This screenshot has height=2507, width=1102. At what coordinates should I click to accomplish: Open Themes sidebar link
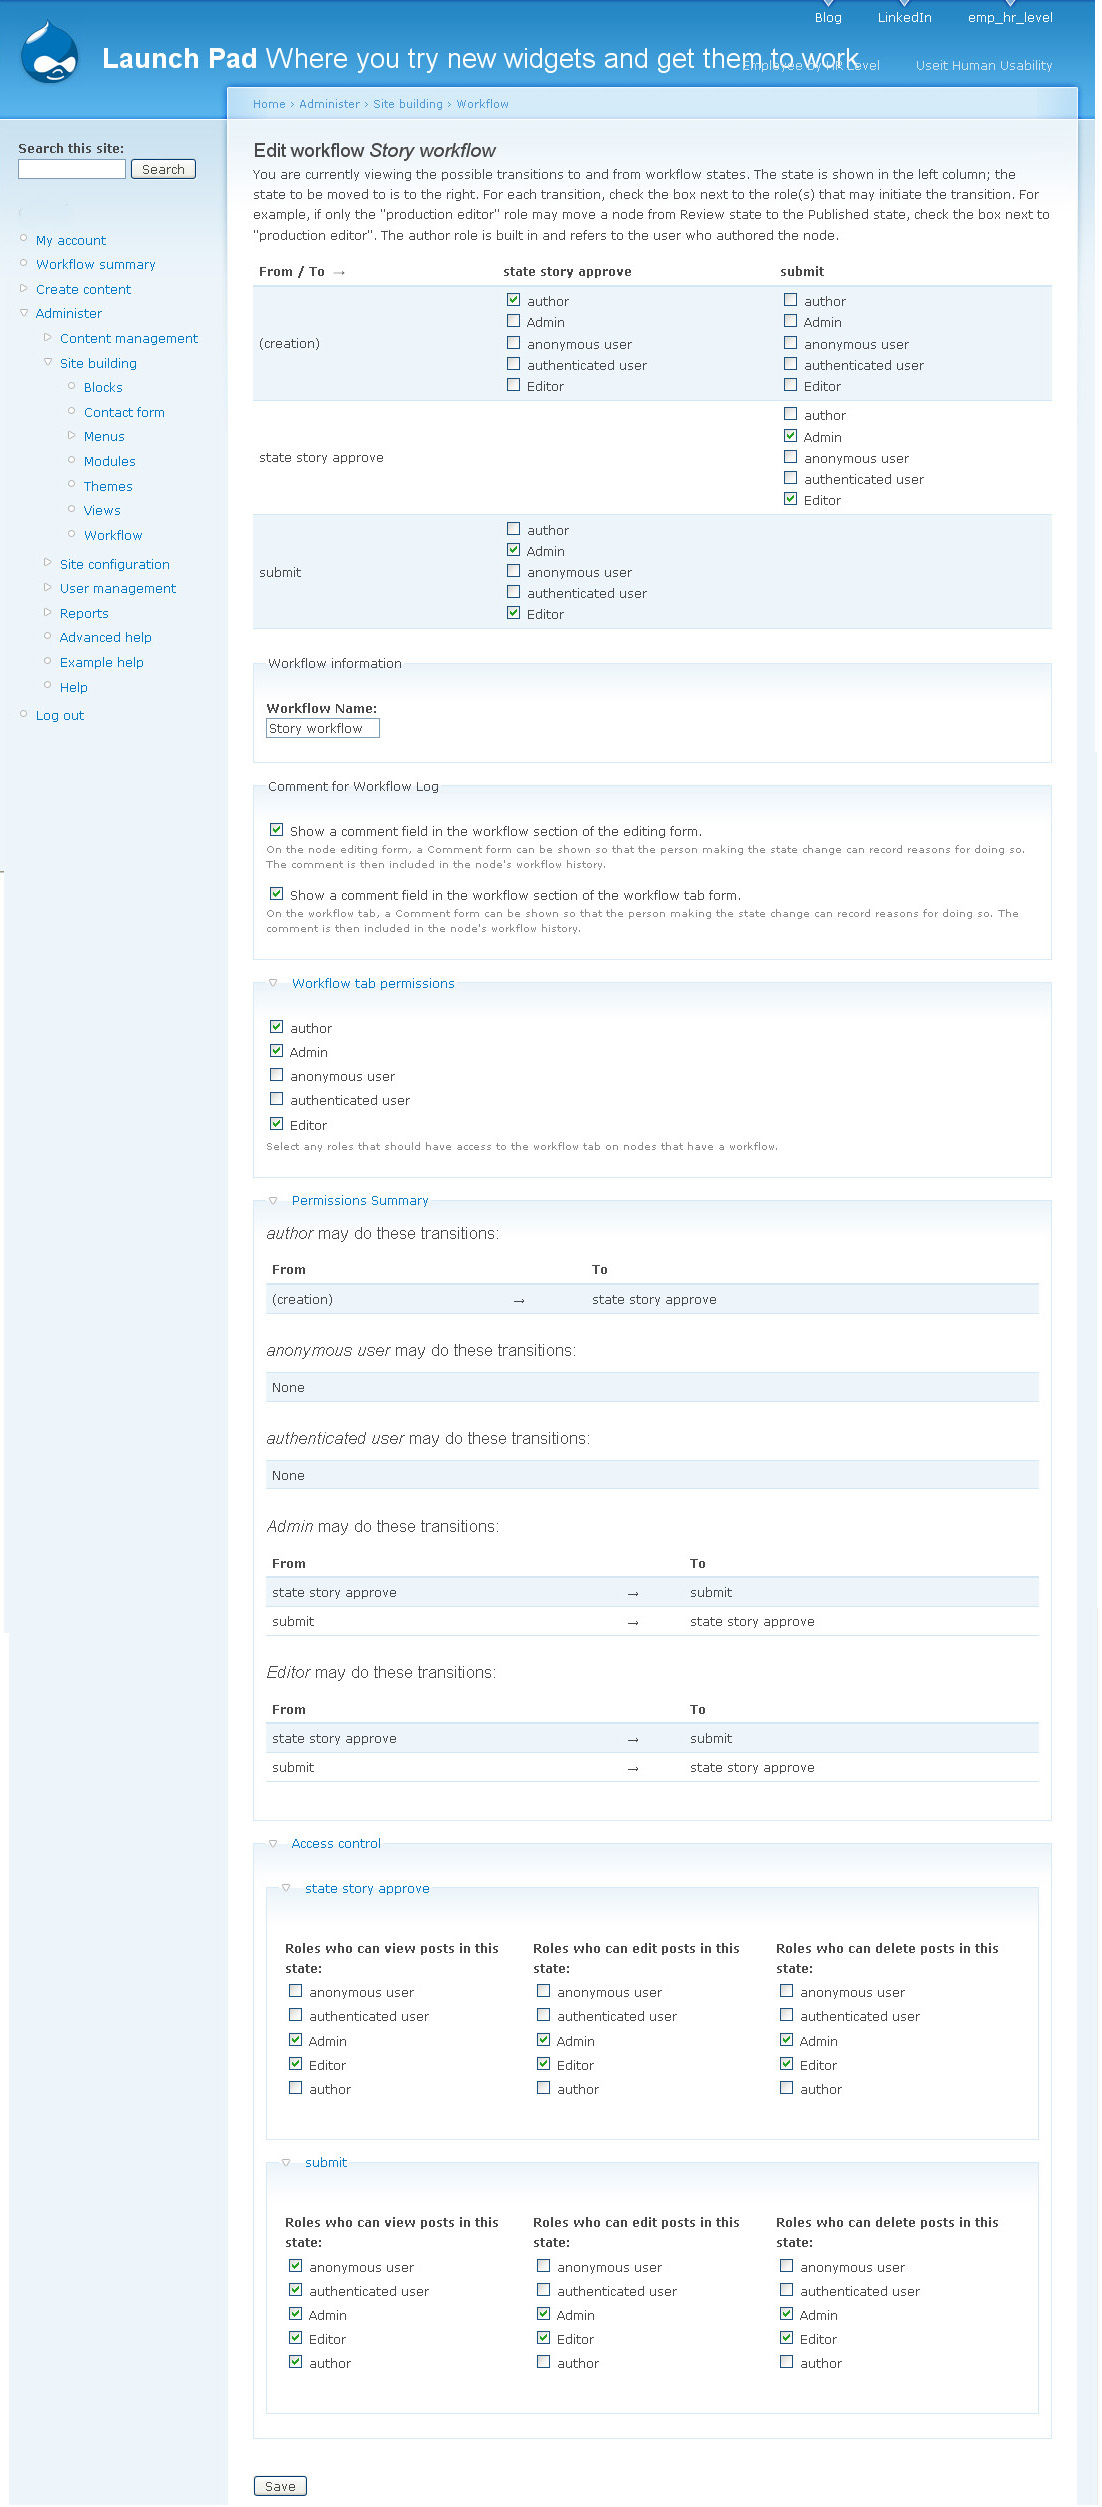pos(108,487)
